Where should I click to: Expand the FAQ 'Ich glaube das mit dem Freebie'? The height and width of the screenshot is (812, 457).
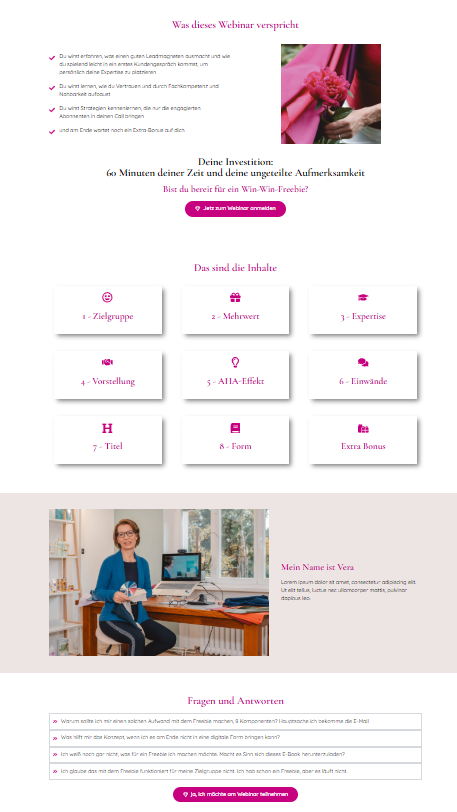(235, 771)
